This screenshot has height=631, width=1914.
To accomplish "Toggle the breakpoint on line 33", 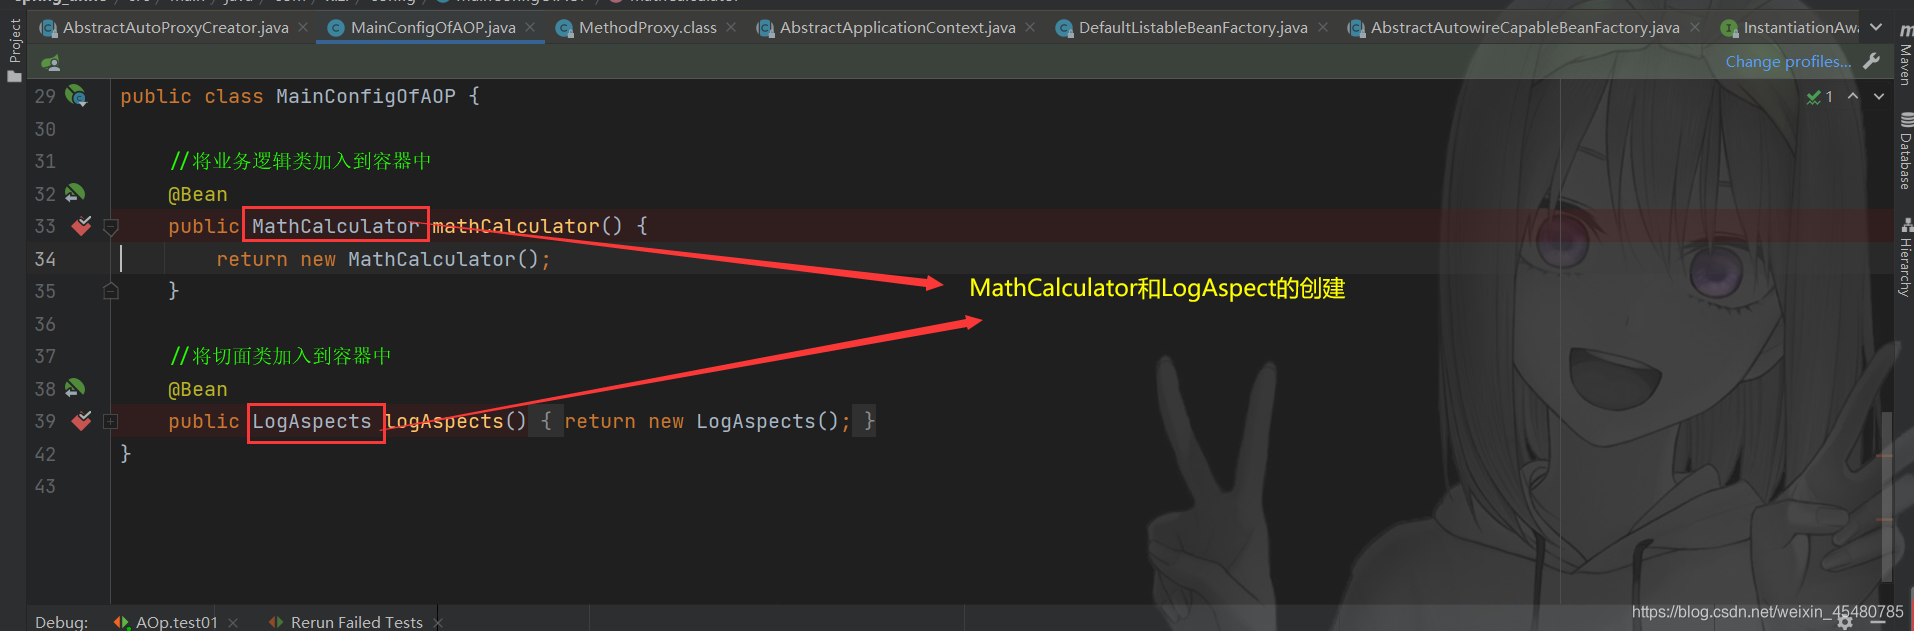I will 81,226.
